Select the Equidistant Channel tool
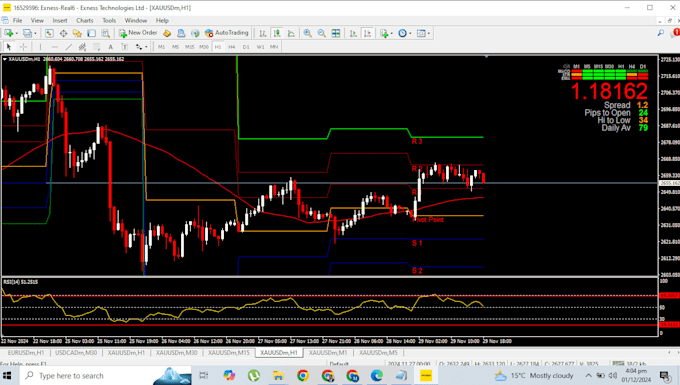The width and height of the screenshot is (680, 385). 82,46
